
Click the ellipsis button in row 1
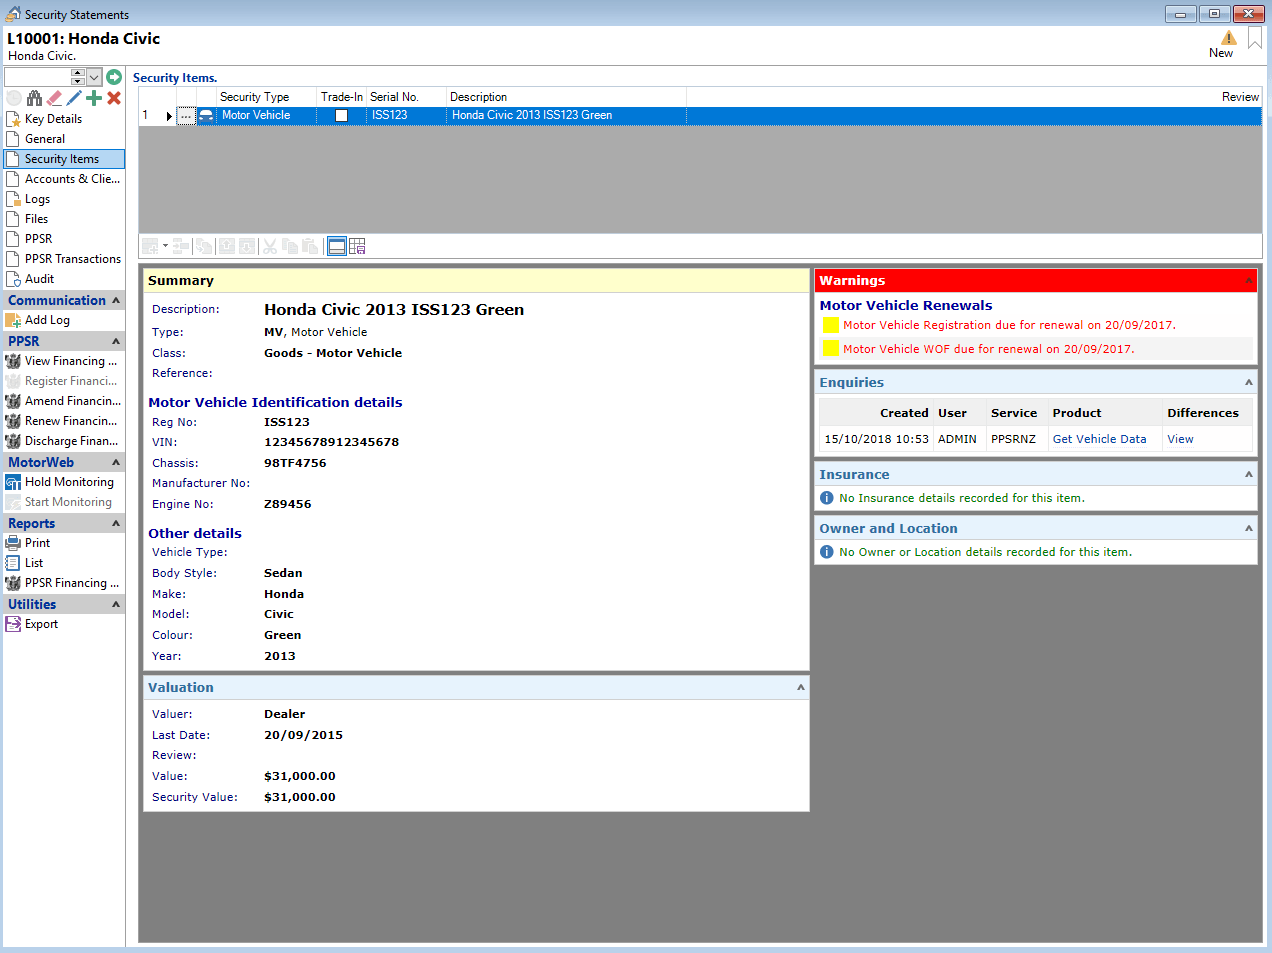tap(187, 116)
